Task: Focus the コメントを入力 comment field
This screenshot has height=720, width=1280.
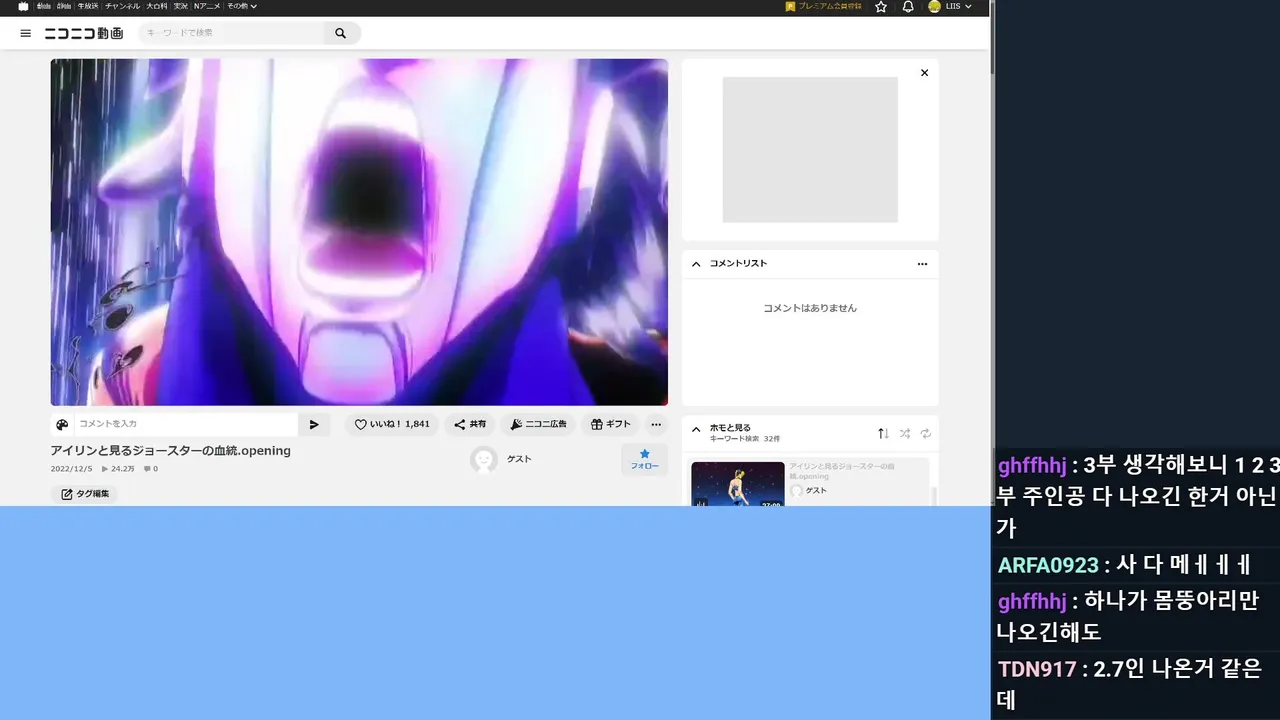Action: point(186,424)
